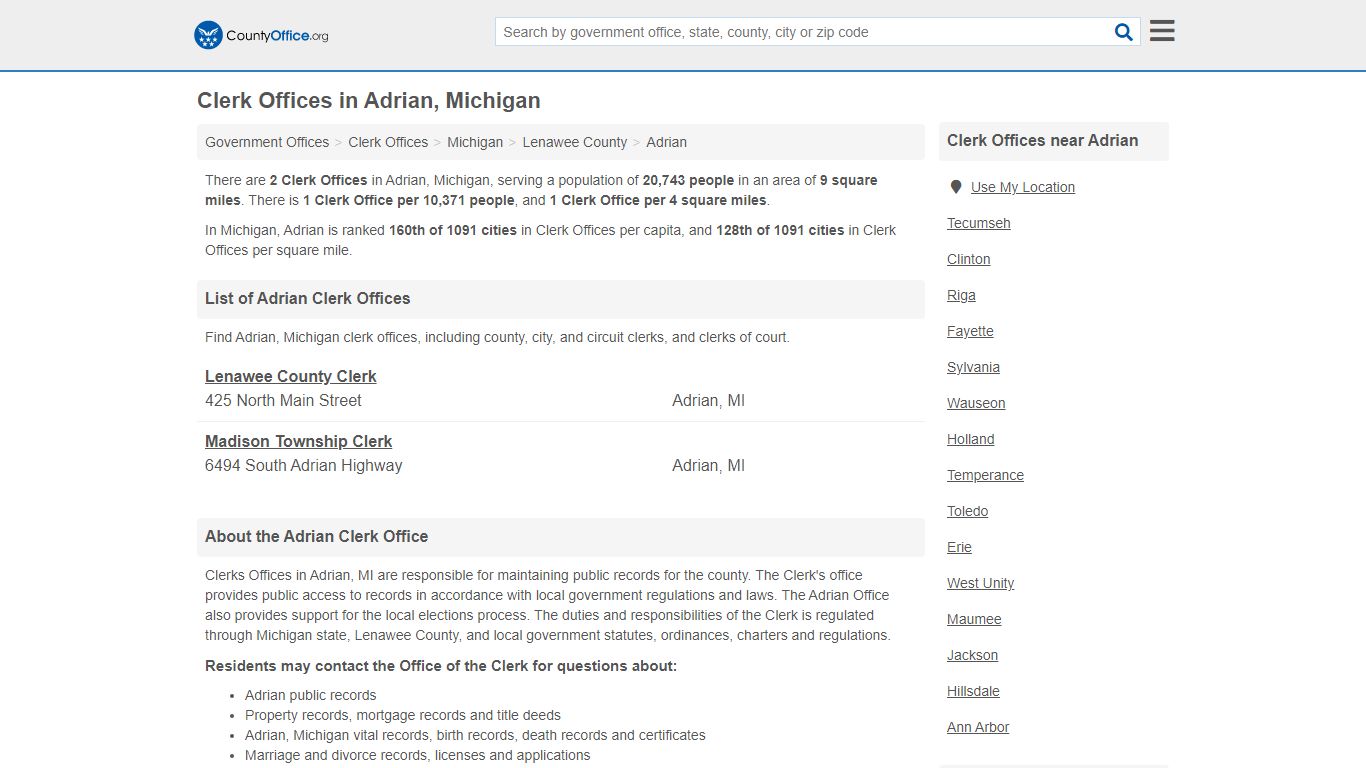
Task: View clerk offices in Hillsdale
Action: 973,691
